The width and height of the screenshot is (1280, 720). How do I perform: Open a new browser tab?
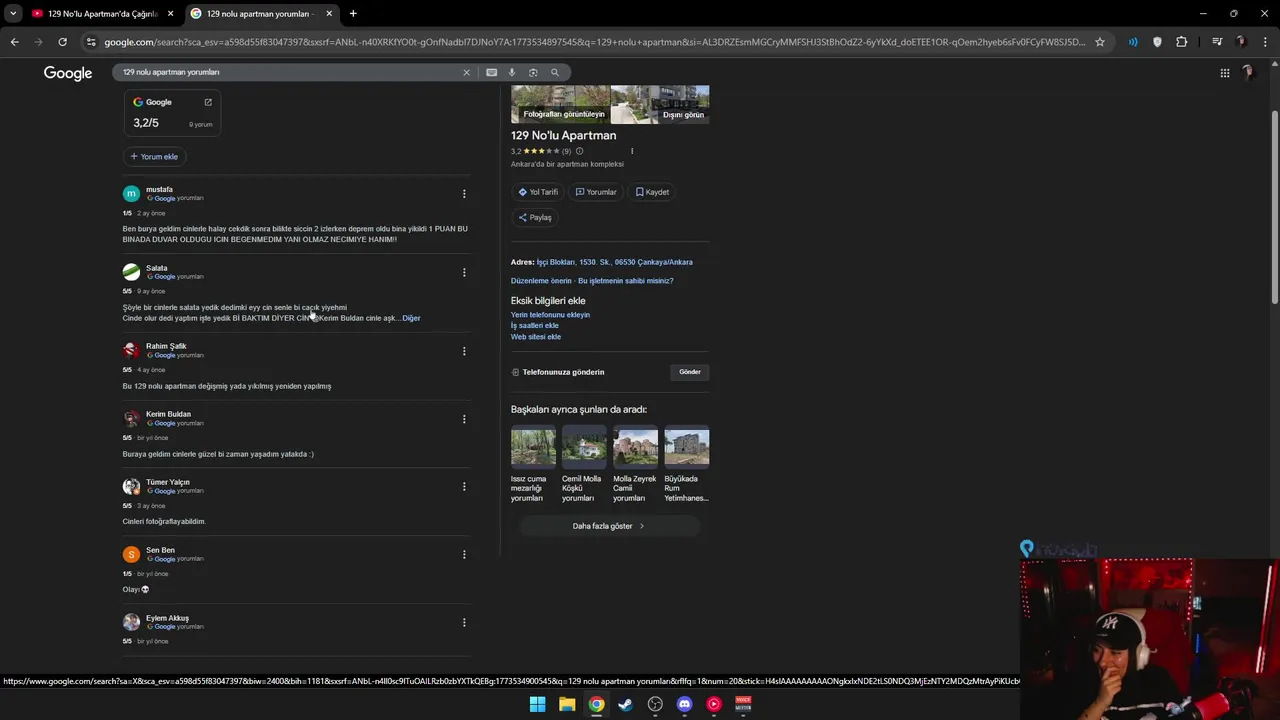point(353,14)
